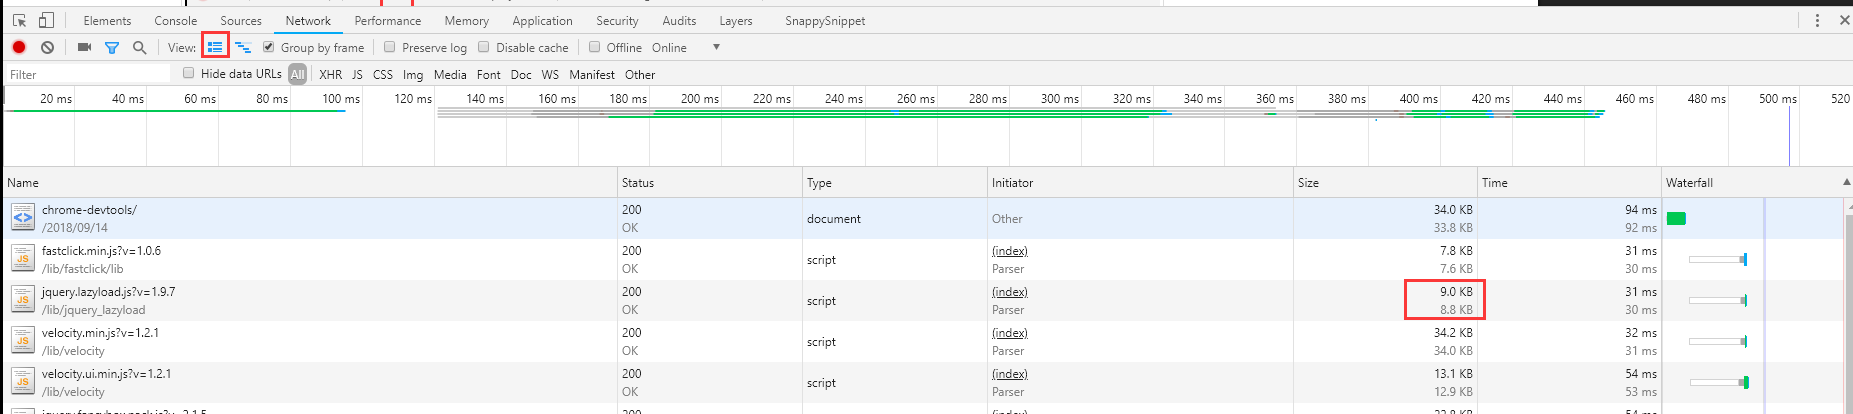Enable the Preserve log checkbox
This screenshot has height=414, width=1853.
click(390, 47)
